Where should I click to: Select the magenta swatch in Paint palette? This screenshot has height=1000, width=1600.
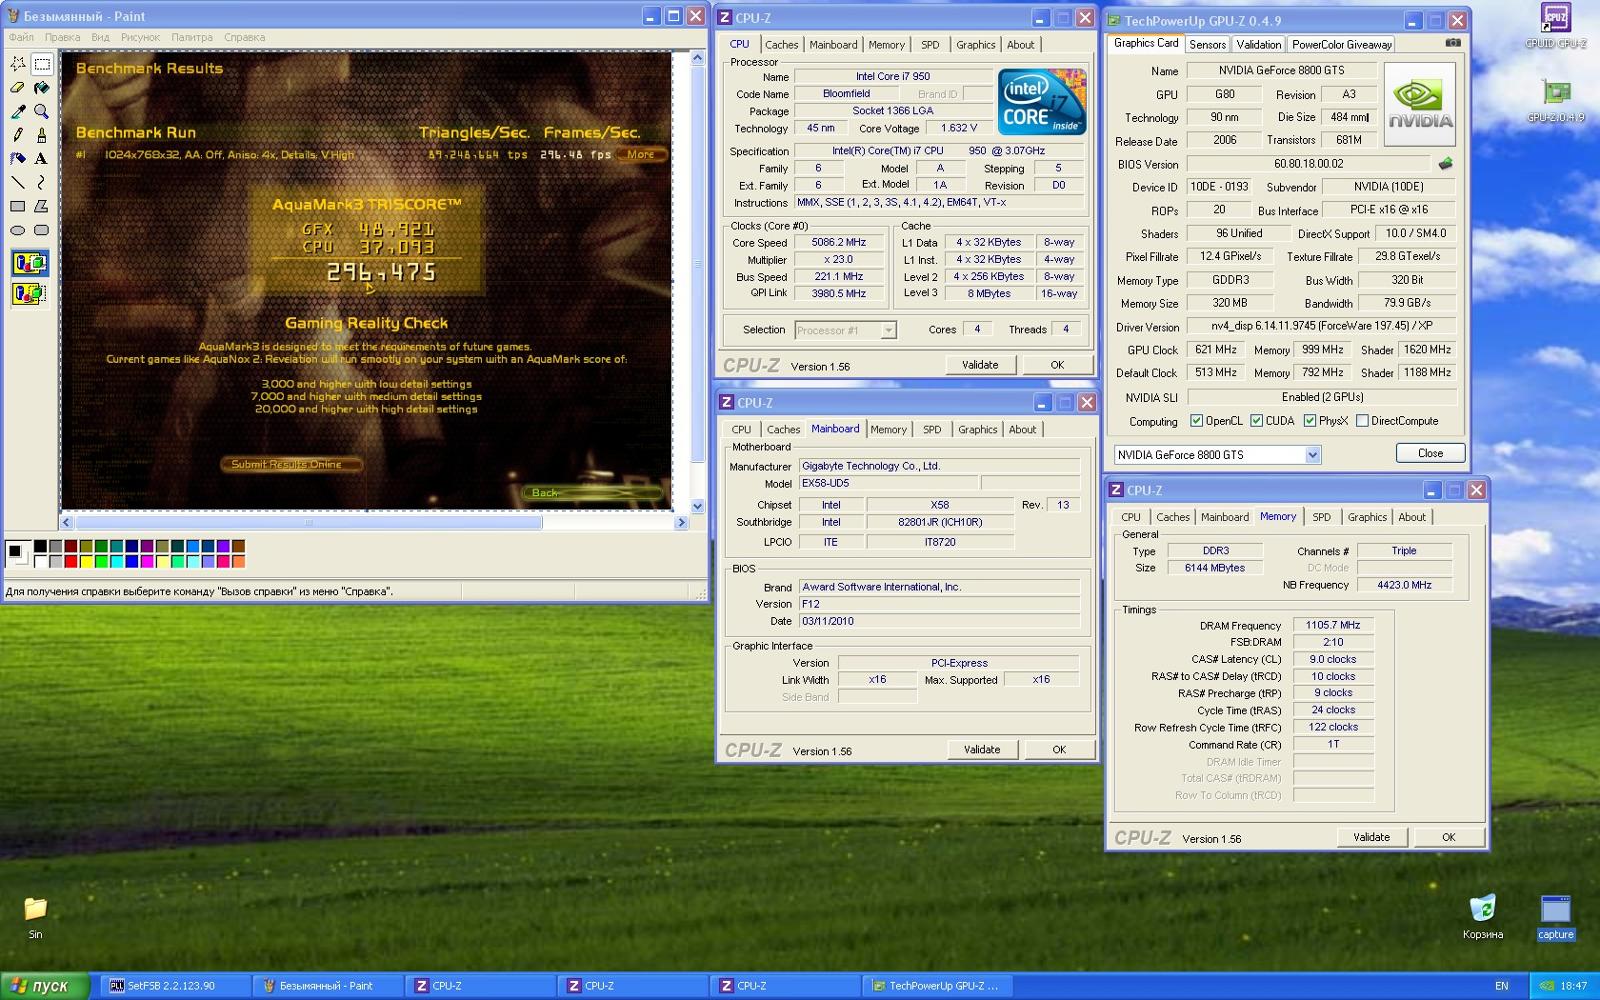[x=146, y=561]
